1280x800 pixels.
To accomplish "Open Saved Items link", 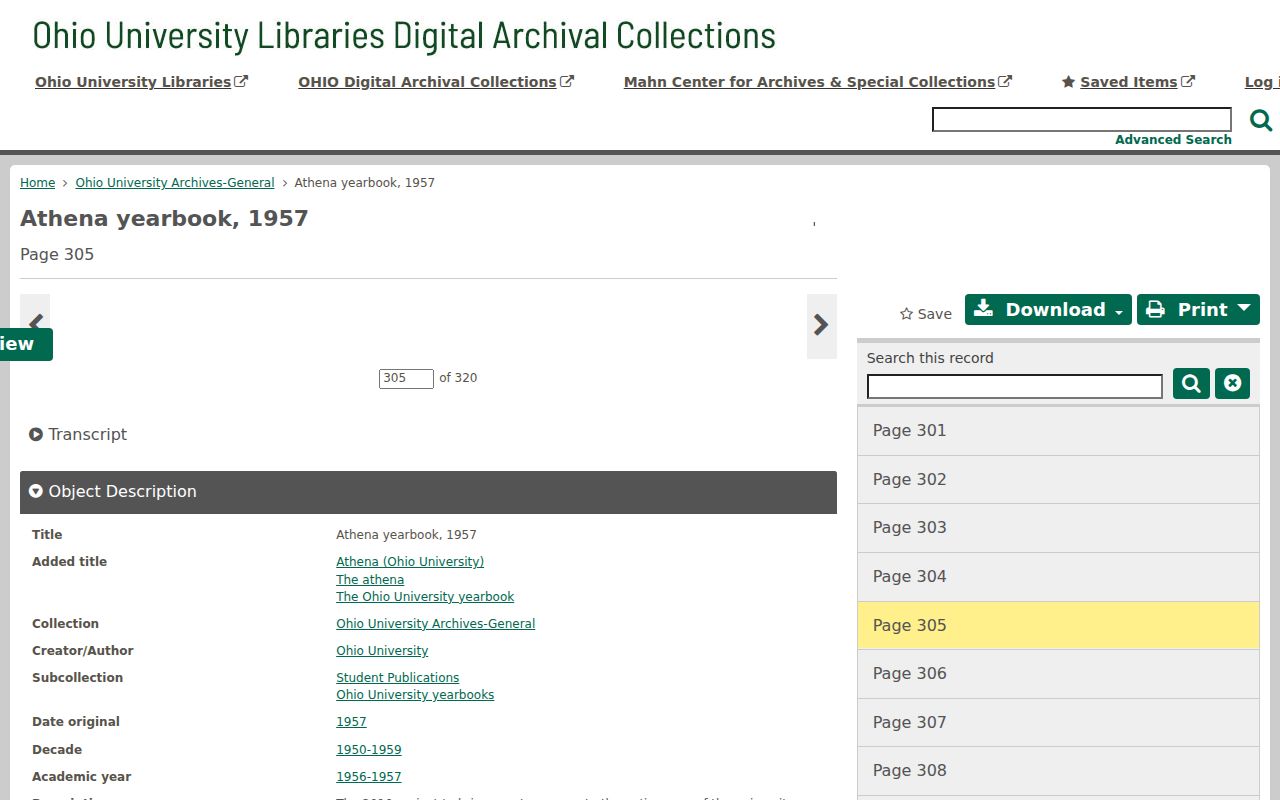I will coord(1128,82).
